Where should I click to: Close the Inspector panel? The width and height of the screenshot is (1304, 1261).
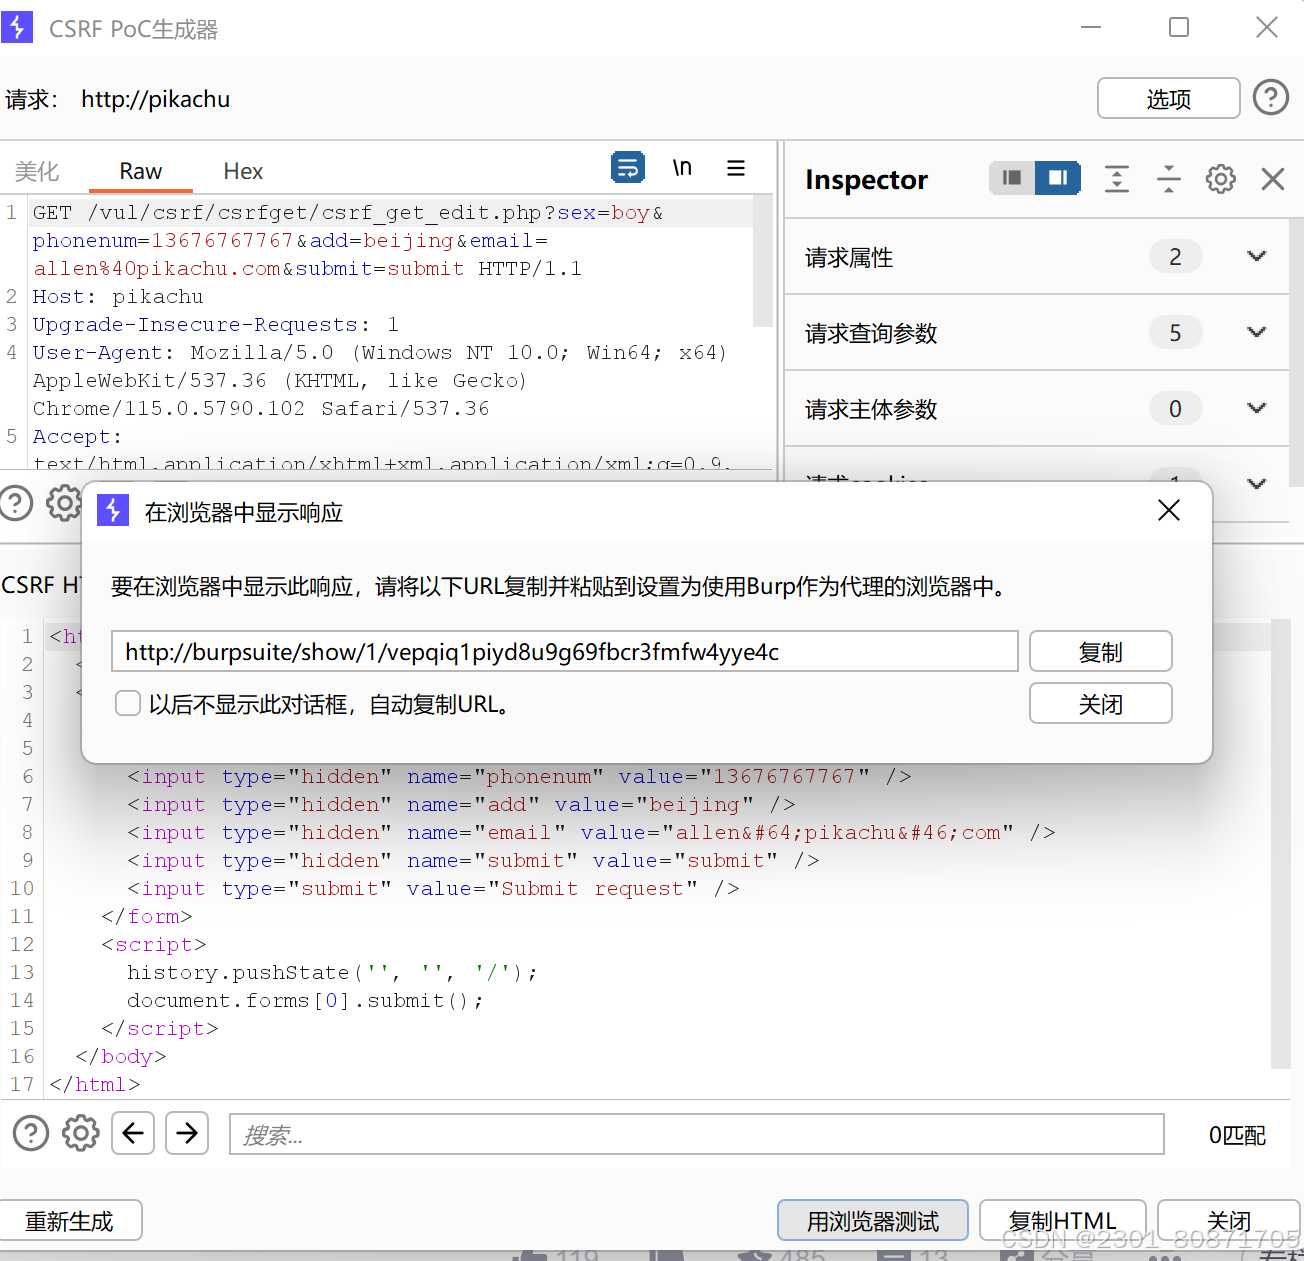tap(1272, 179)
